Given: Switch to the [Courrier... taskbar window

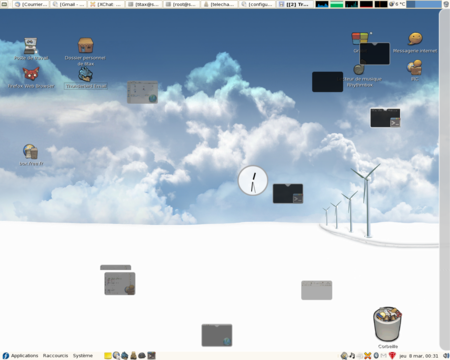Looking at the screenshot, I should tap(31, 4).
